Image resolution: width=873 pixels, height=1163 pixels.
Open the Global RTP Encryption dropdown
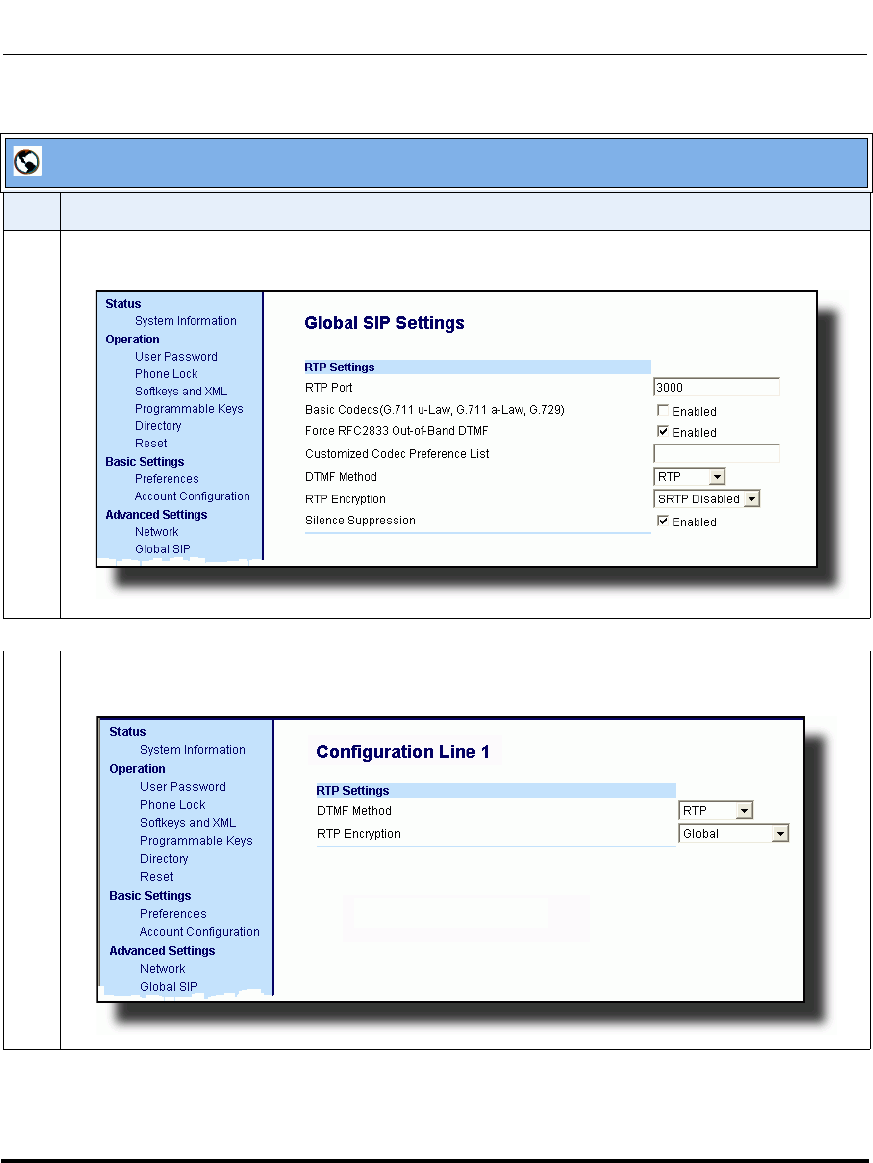click(734, 834)
